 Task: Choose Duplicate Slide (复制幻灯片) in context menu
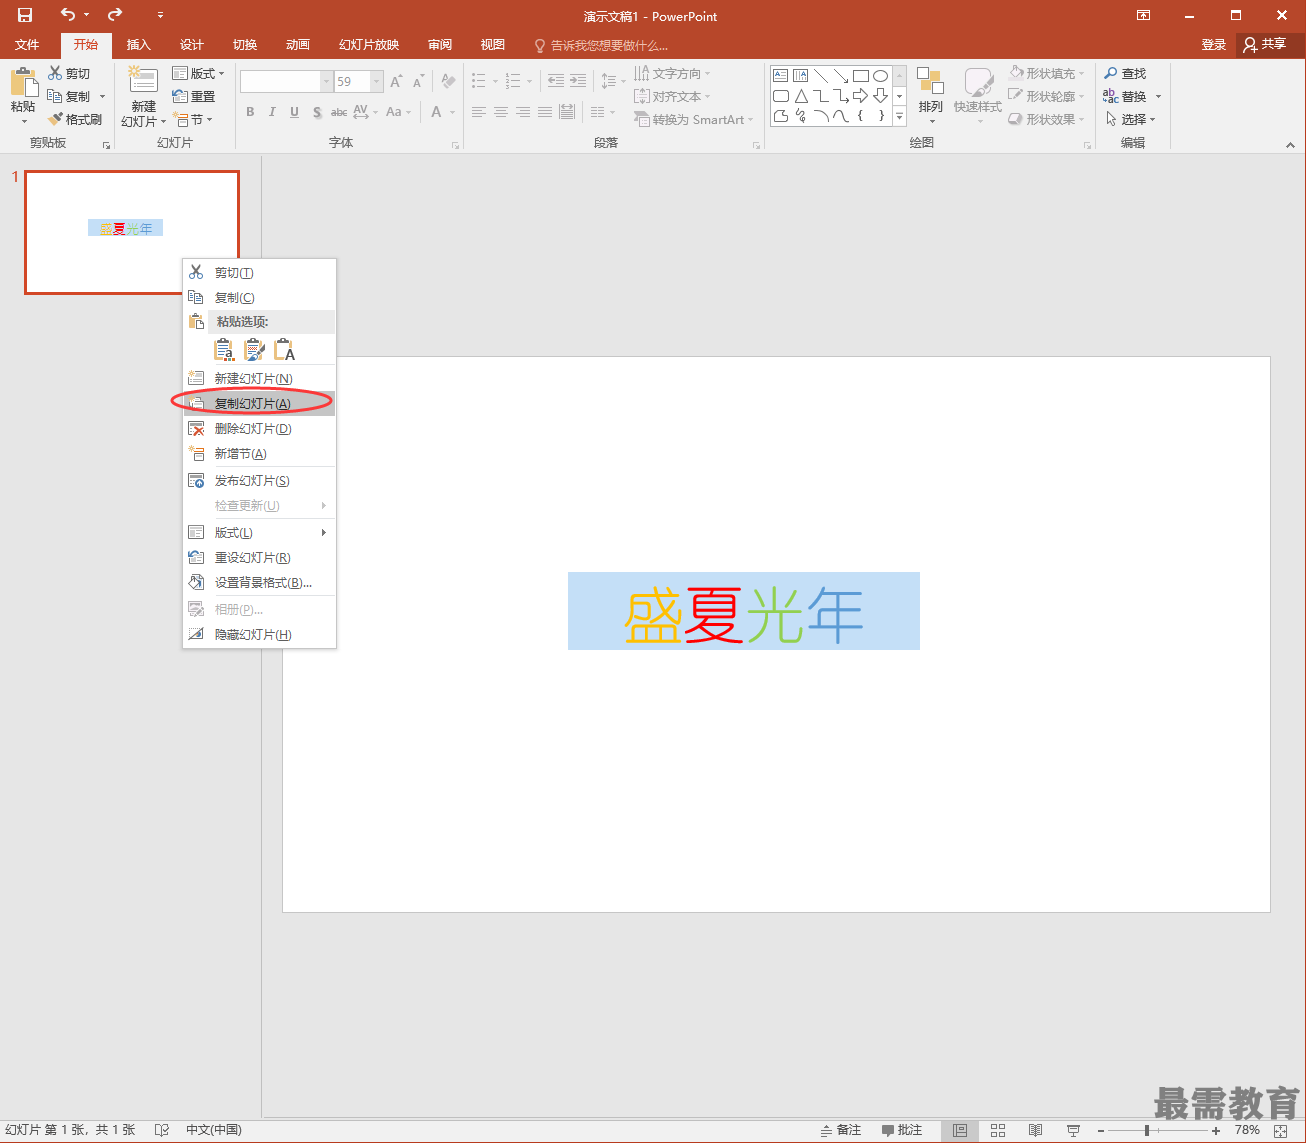[259, 403]
